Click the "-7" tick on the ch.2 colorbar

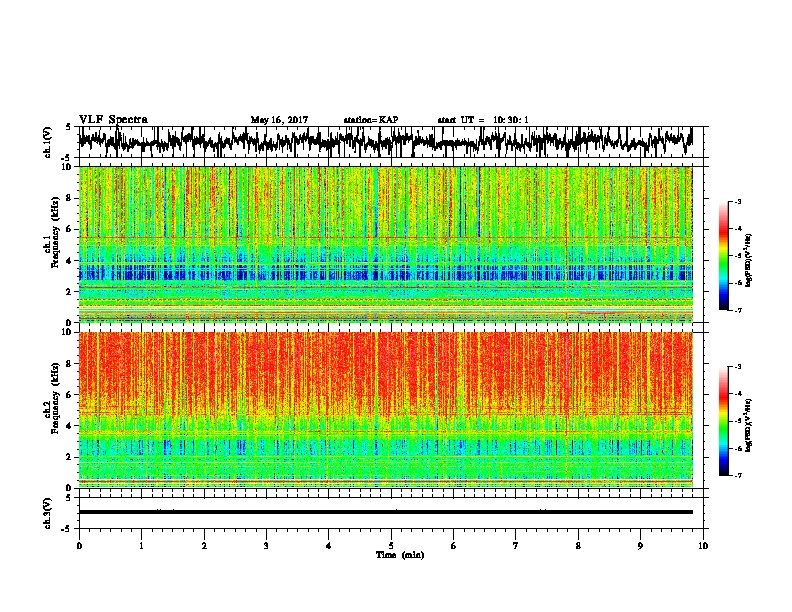click(738, 475)
